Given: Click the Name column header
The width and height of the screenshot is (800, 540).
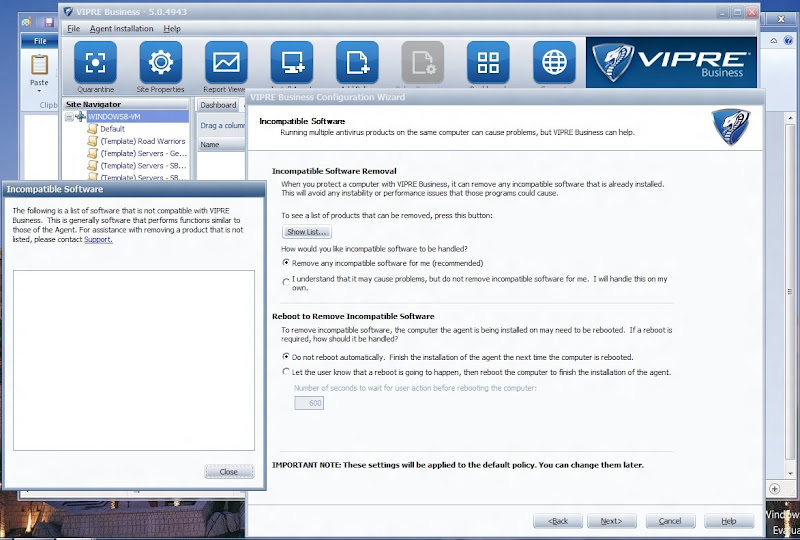Looking at the screenshot, I should click(x=221, y=144).
